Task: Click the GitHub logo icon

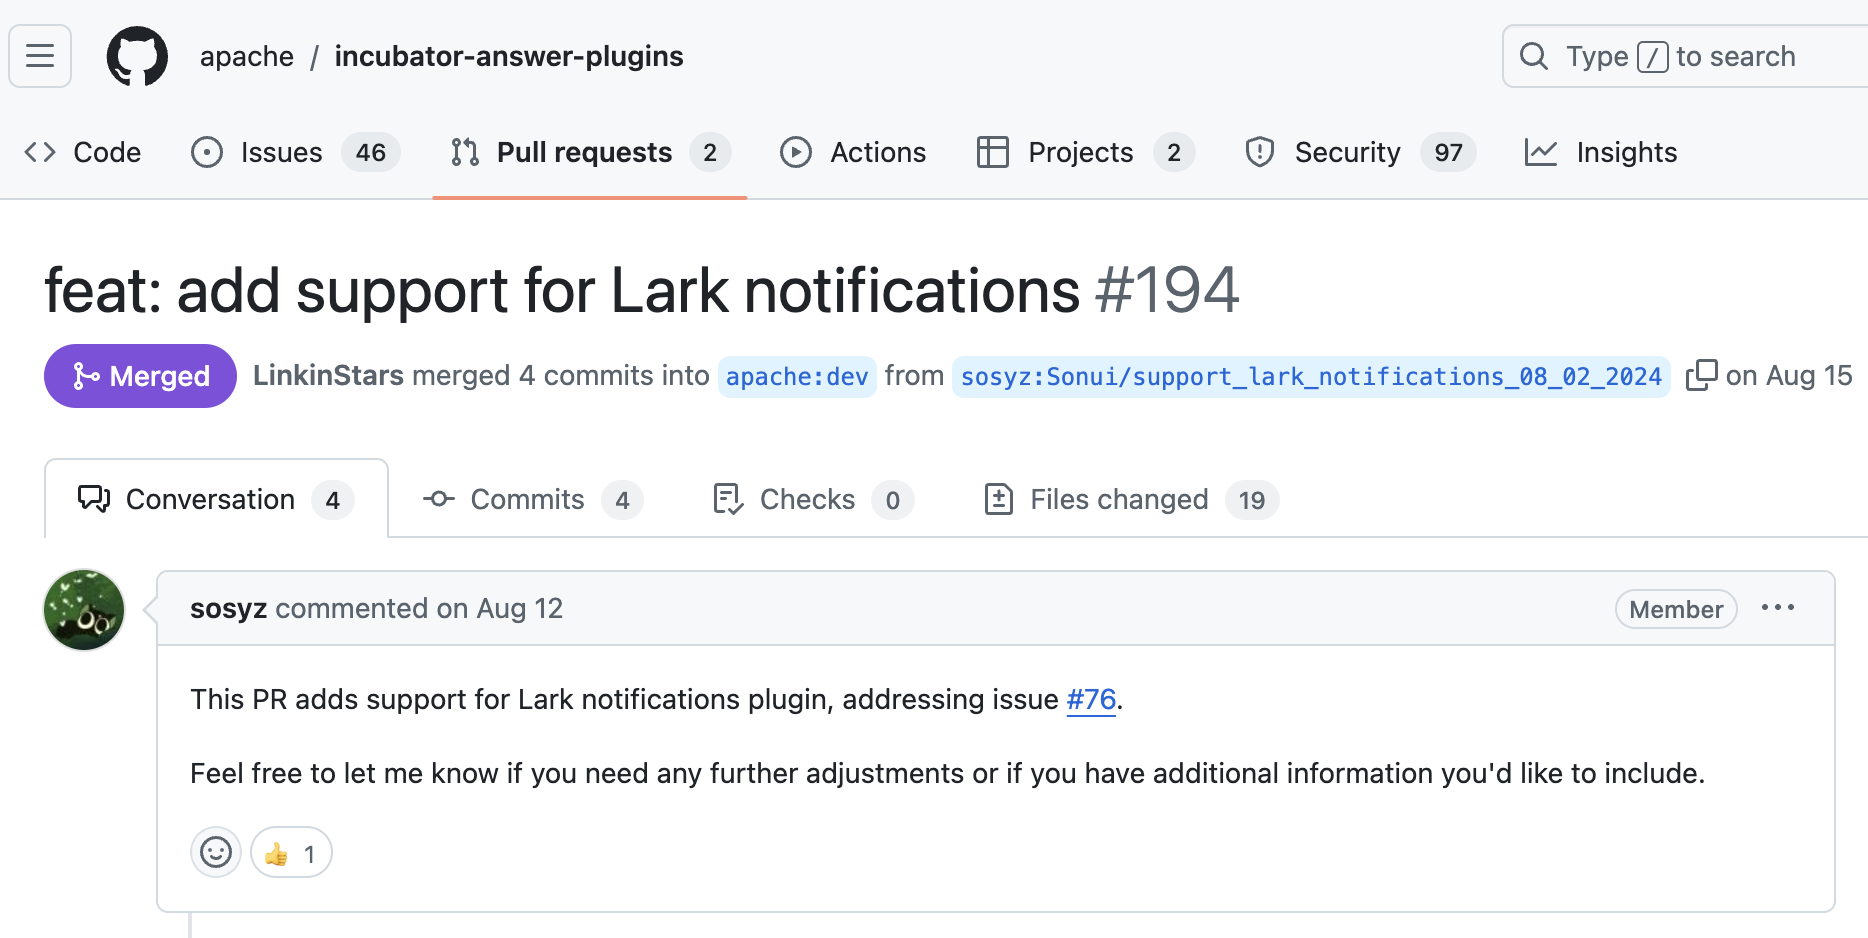Action: click(137, 56)
